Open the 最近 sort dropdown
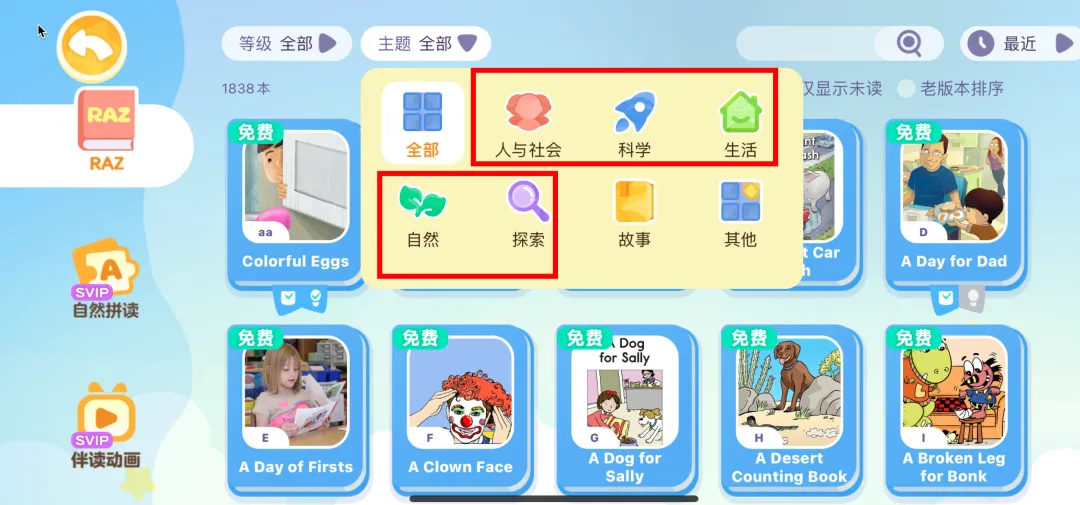 [1021, 44]
